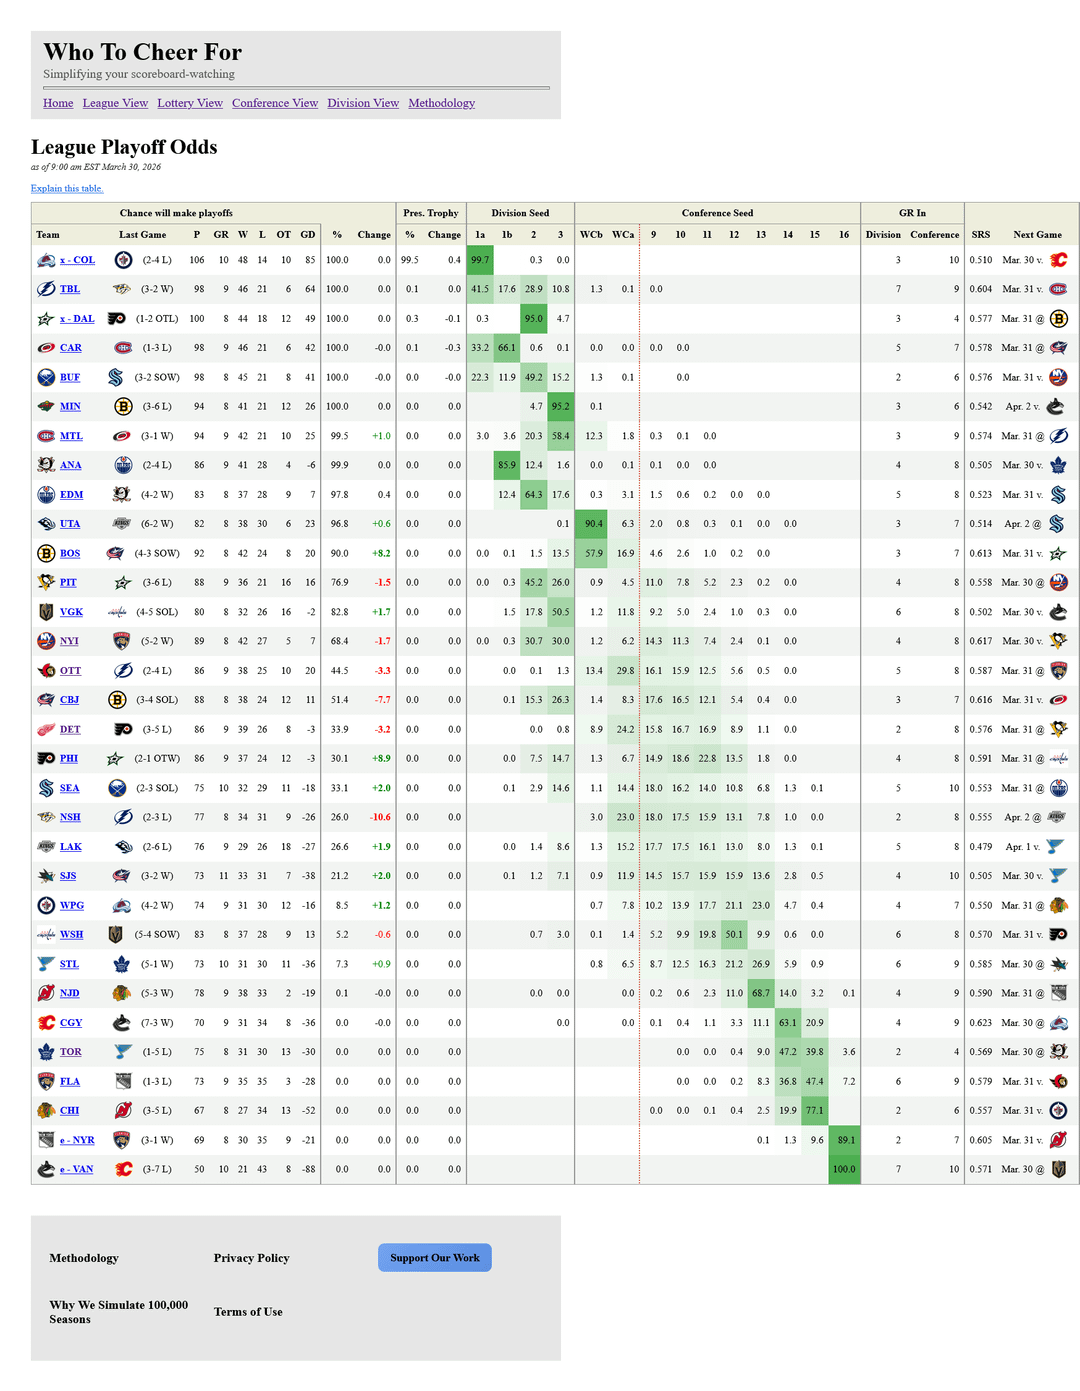Open Division View from the navigation
1080x1391 pixels.
(x=363, y=103)
